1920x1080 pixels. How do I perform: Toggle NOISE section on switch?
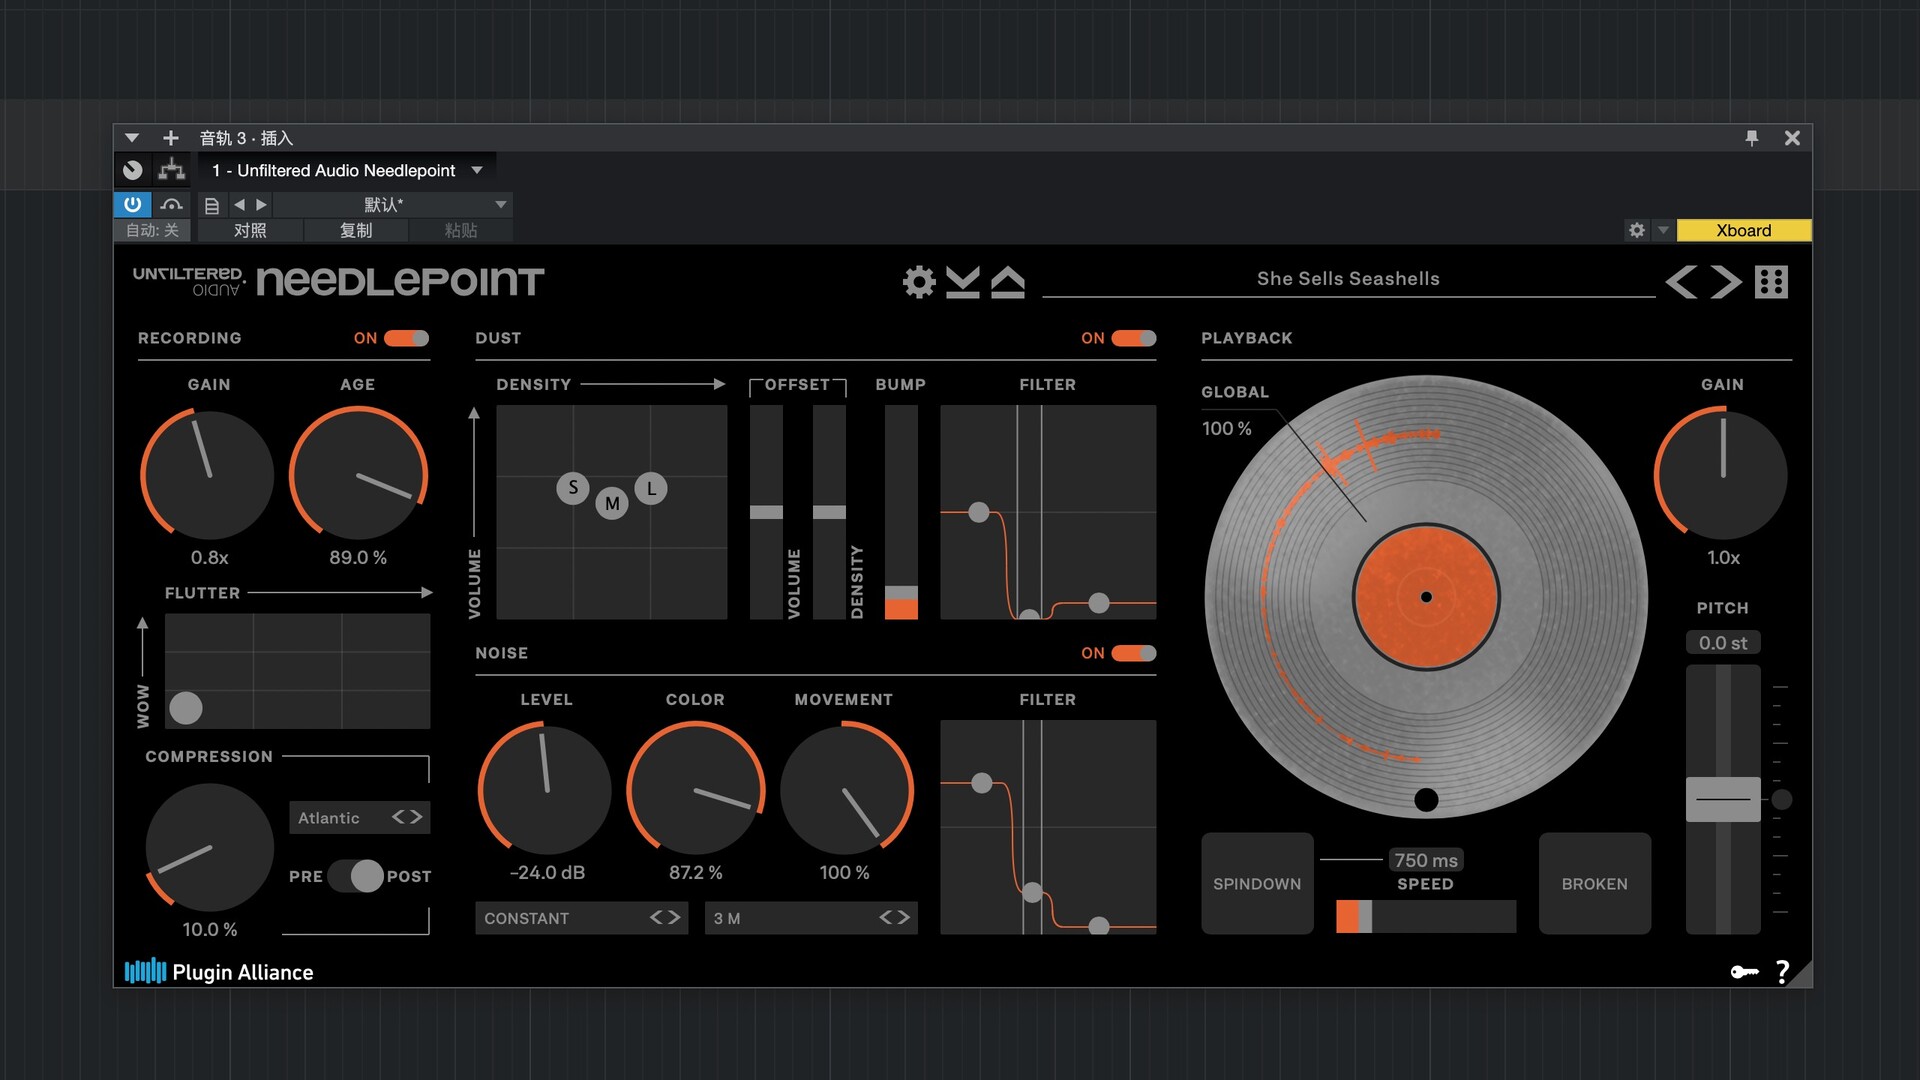click(1133, 653)
